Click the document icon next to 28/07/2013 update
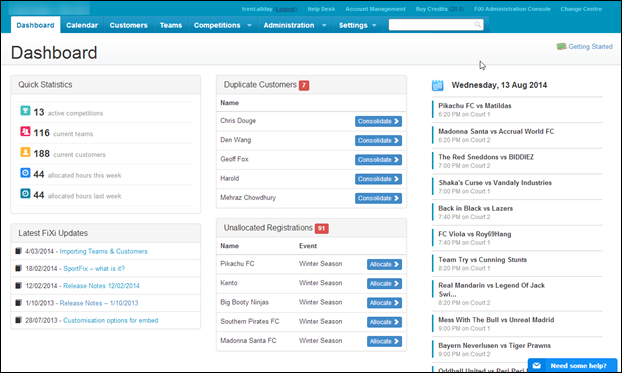The width and height of the screenshot is (622, 373). point(18,320)
